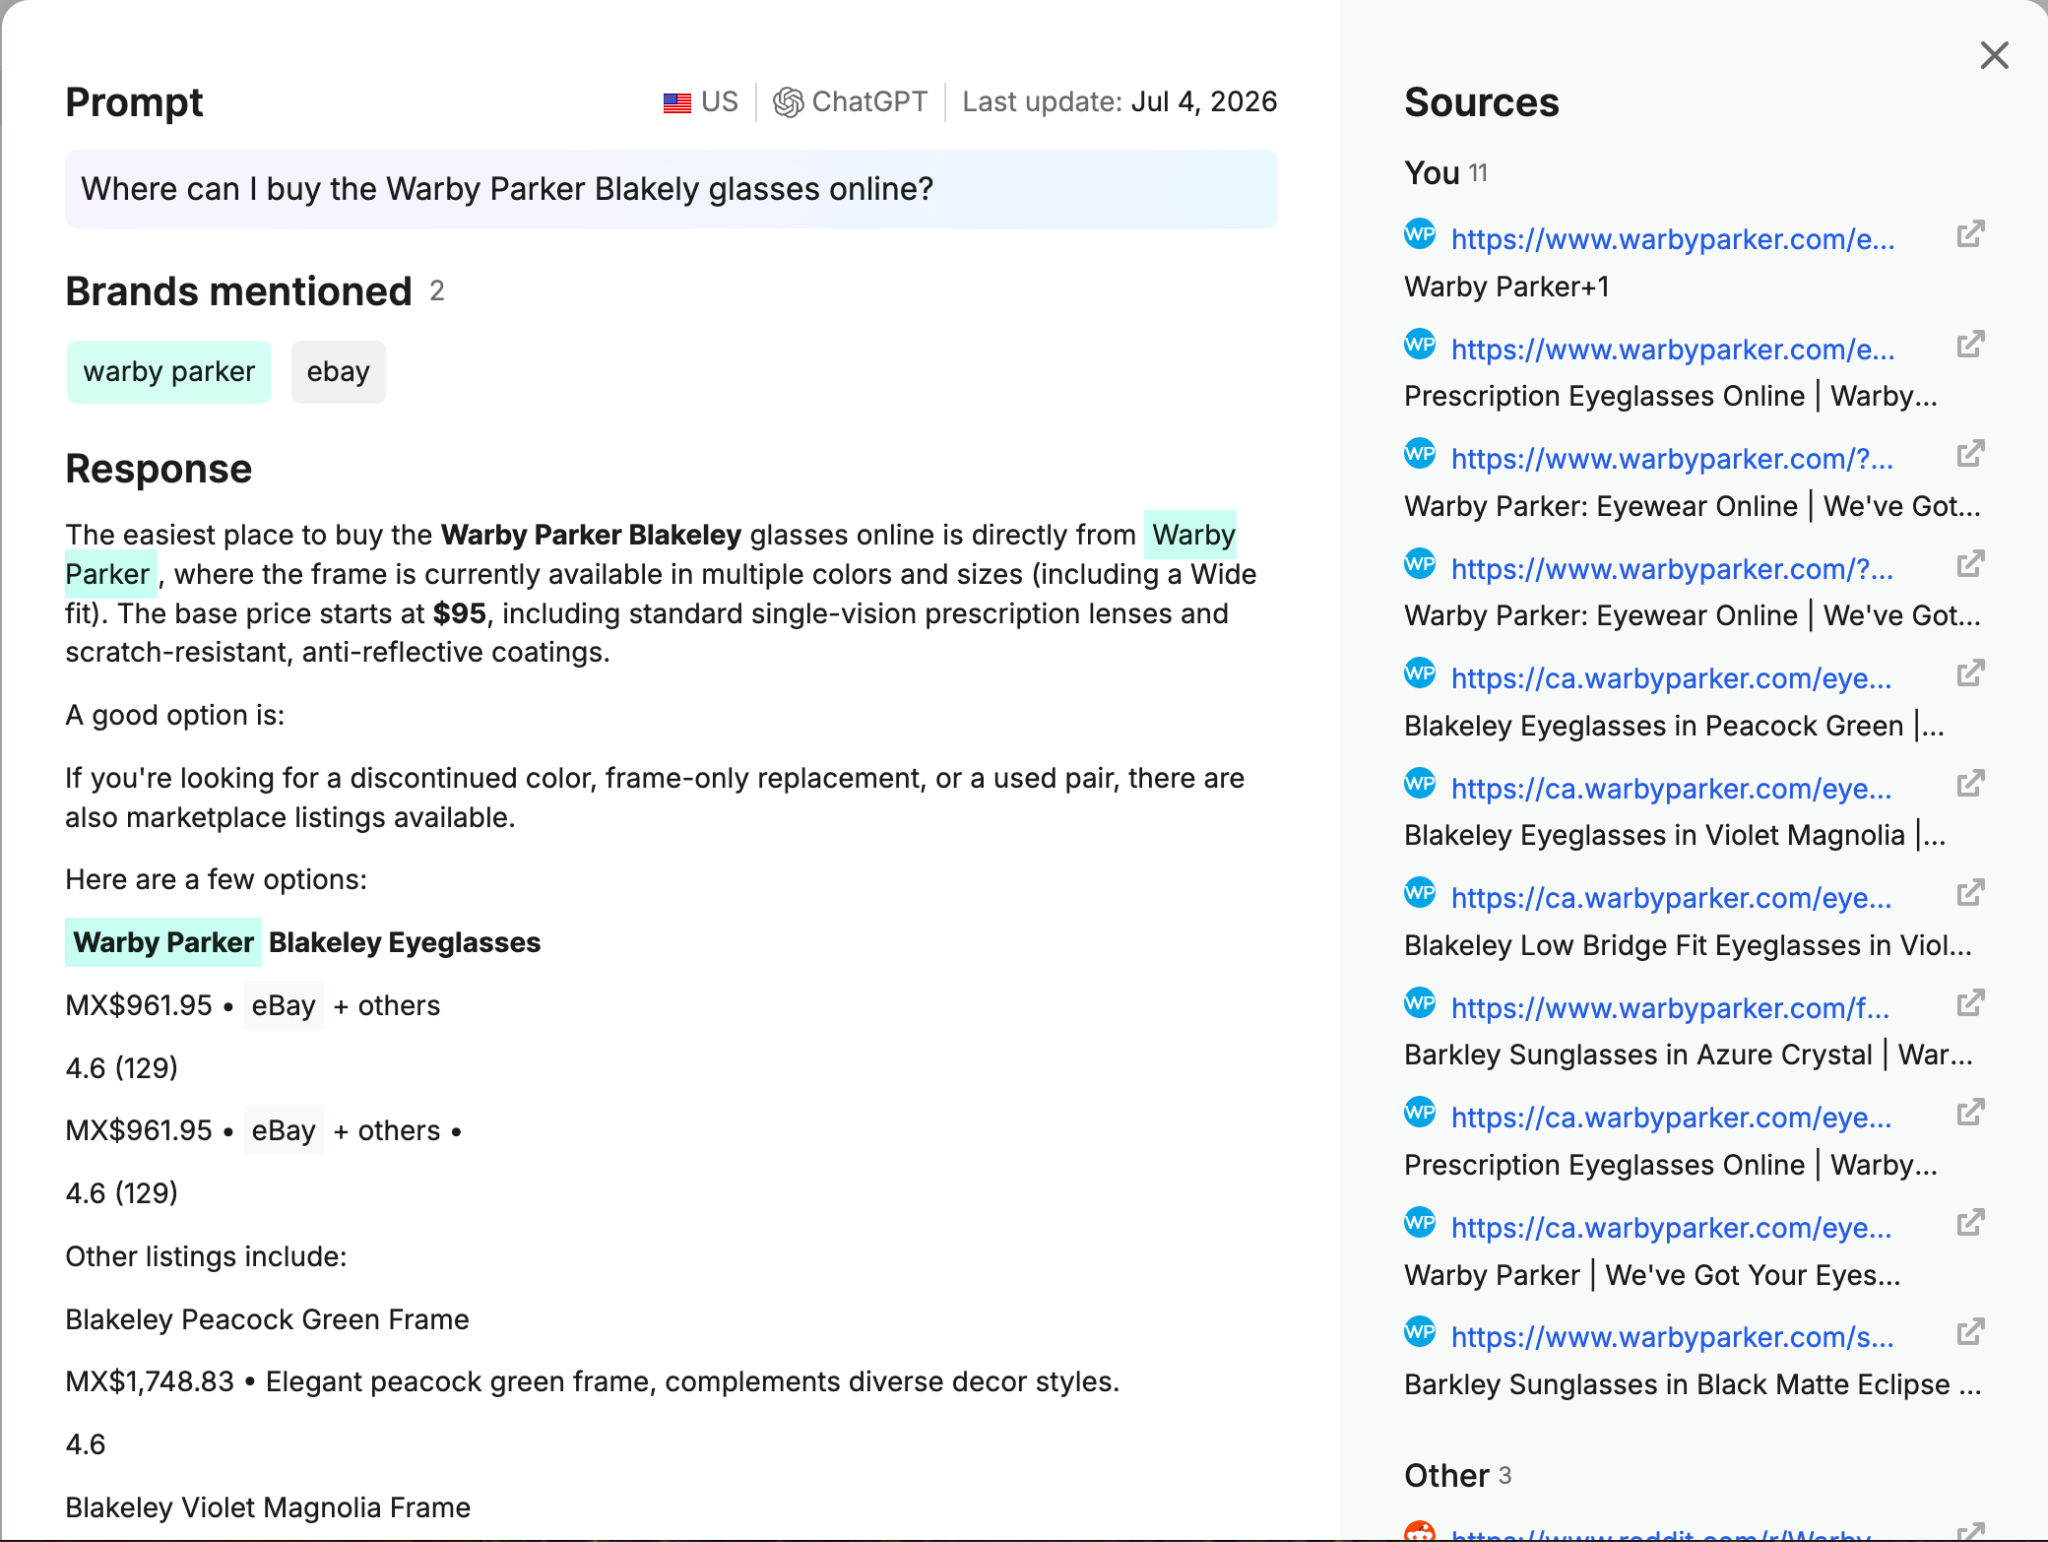Viewport: 2048px width, 1542px height.
Task: Click first eBay chip in response listing
Action: [283, 1005]
